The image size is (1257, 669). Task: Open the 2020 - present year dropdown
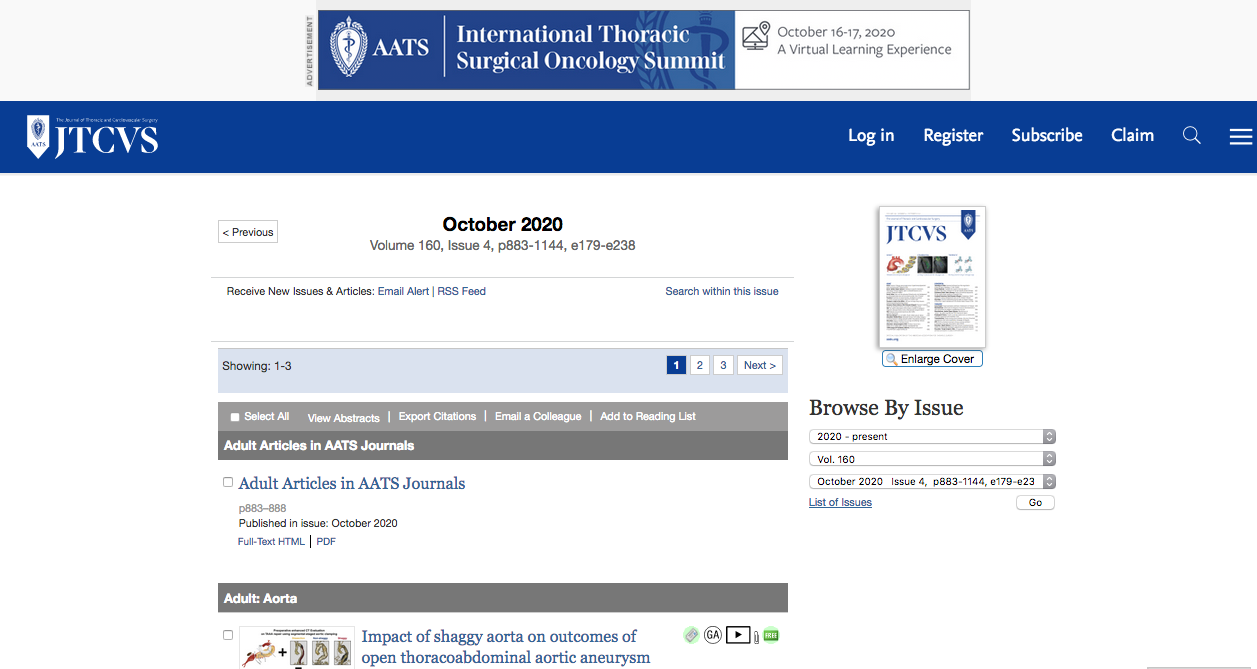932,437
